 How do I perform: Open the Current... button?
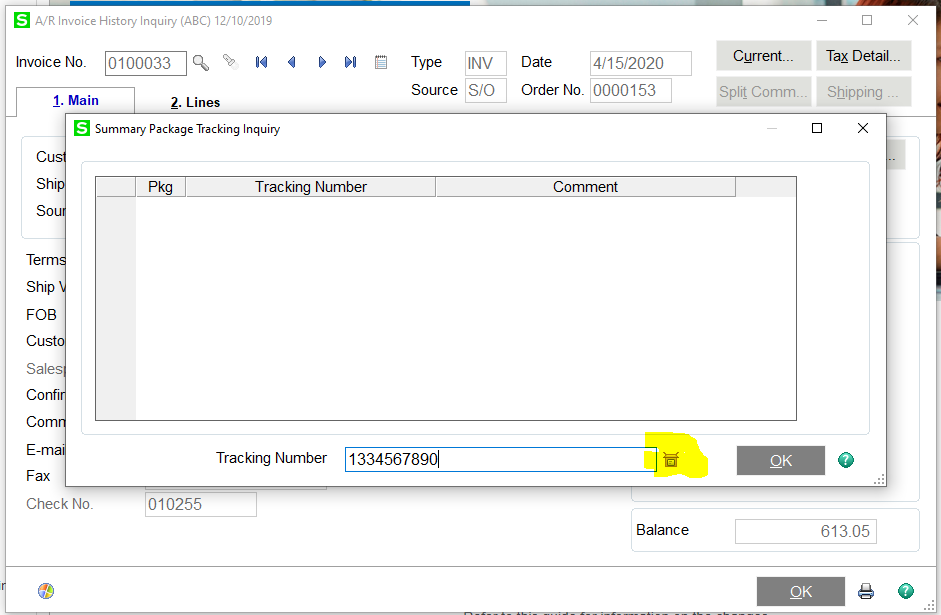[x=763, y=56]
